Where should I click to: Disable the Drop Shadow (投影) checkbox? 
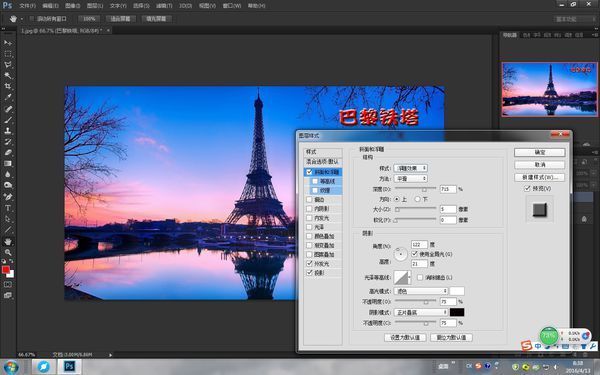coord(309,273)
